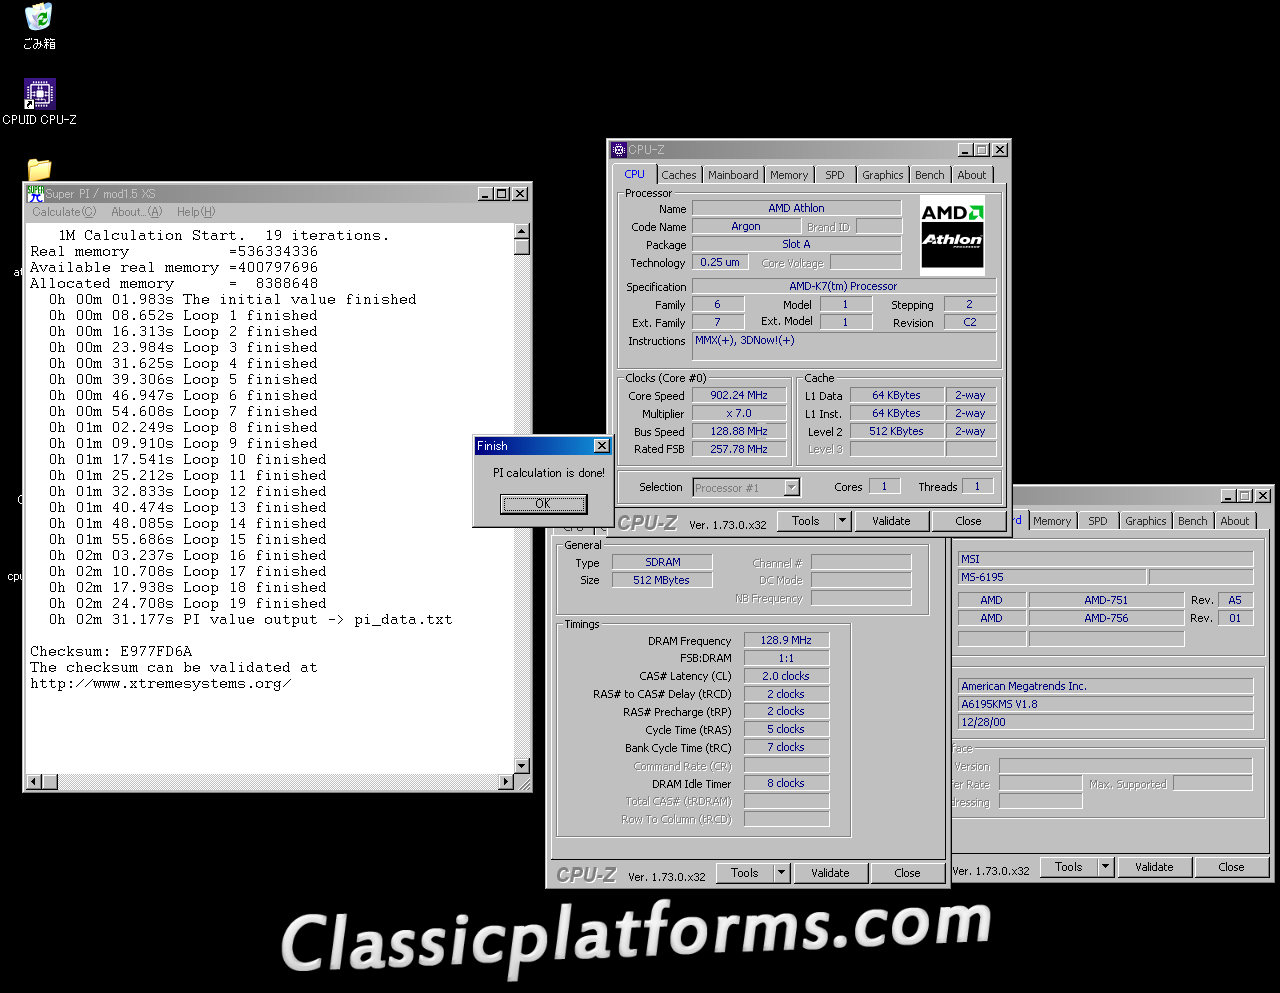Image resolution: width=1280 pixels, height=993 pixels.
Task: Click the CPU-Z title bar icon
Action: pos(619,150)
